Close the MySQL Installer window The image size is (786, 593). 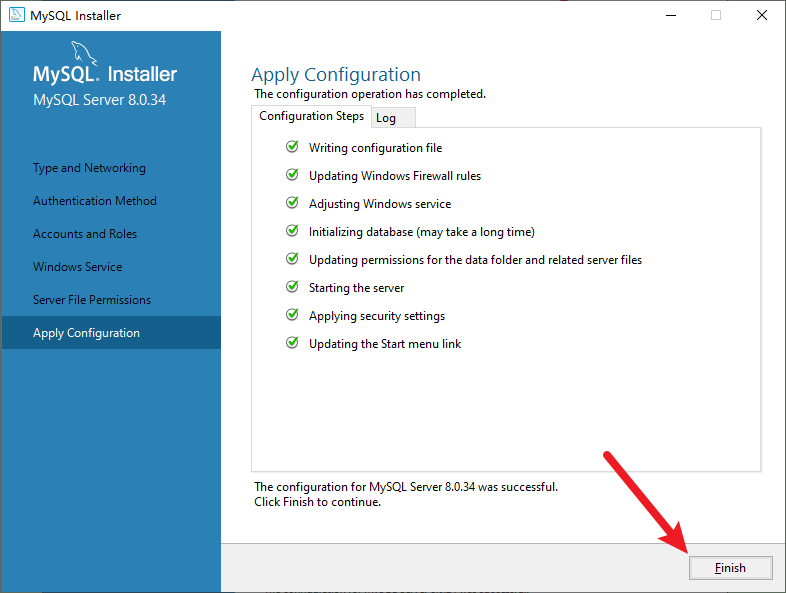click(x=762, y=16)
